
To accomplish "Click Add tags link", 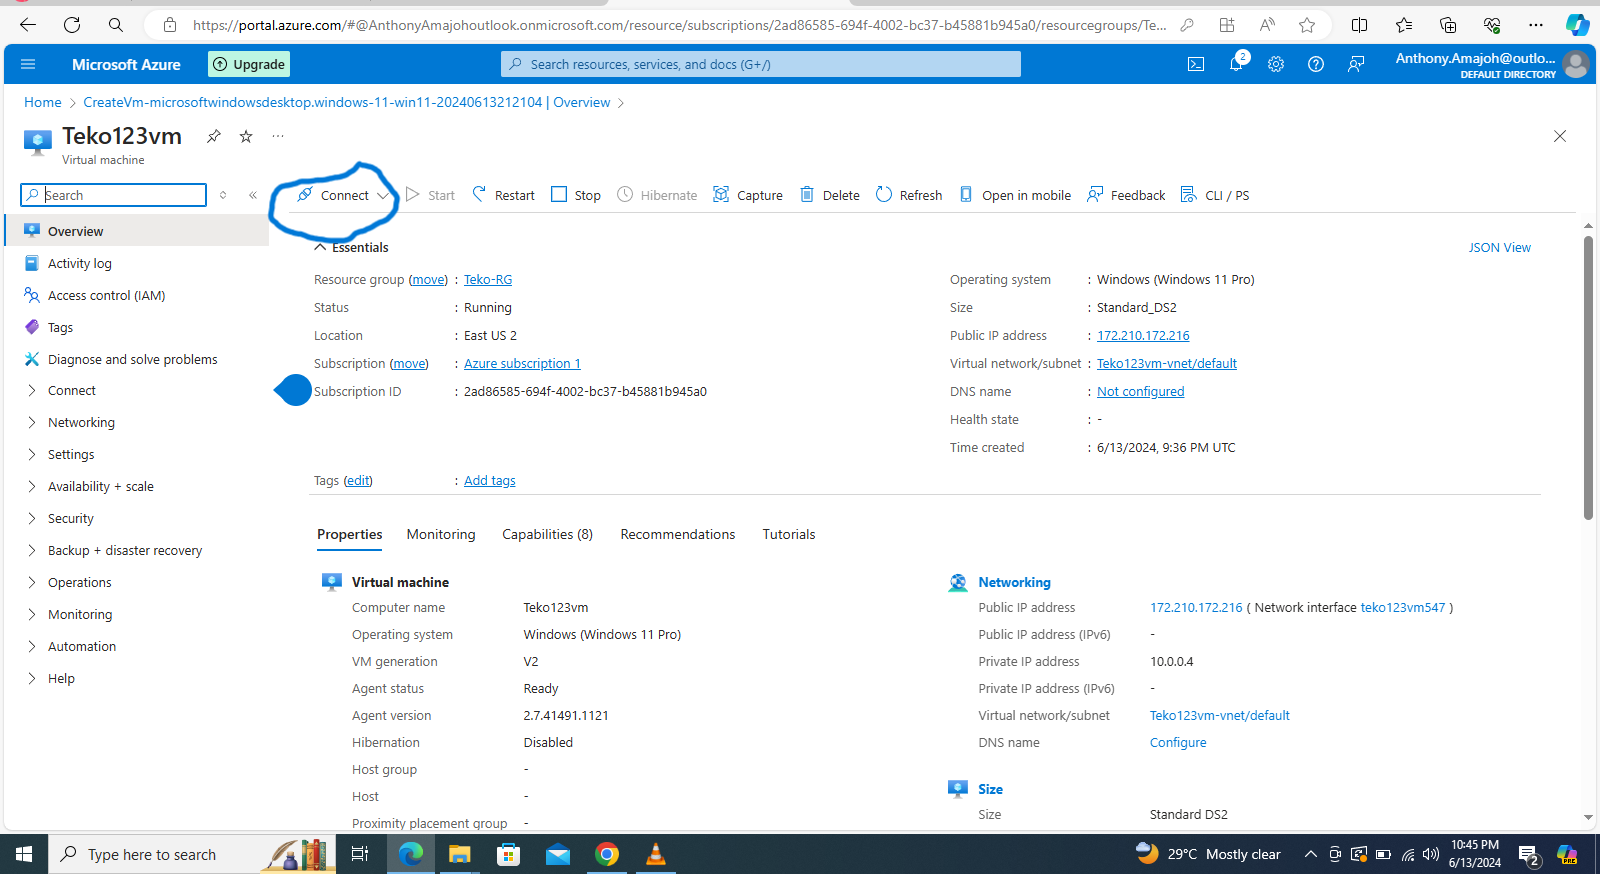I will coord(490,481).
